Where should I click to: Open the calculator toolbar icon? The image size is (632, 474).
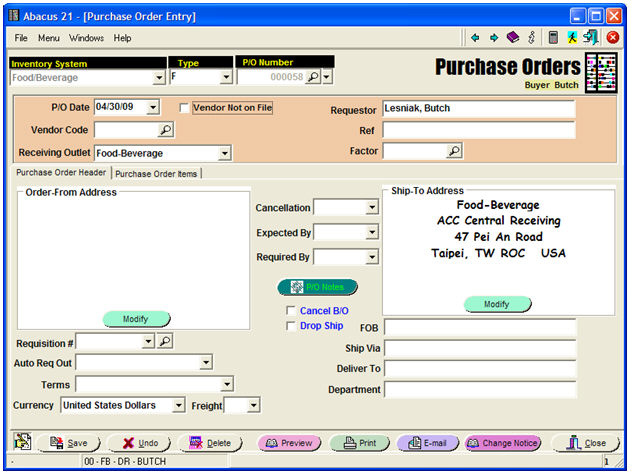(x=553, y=38)
